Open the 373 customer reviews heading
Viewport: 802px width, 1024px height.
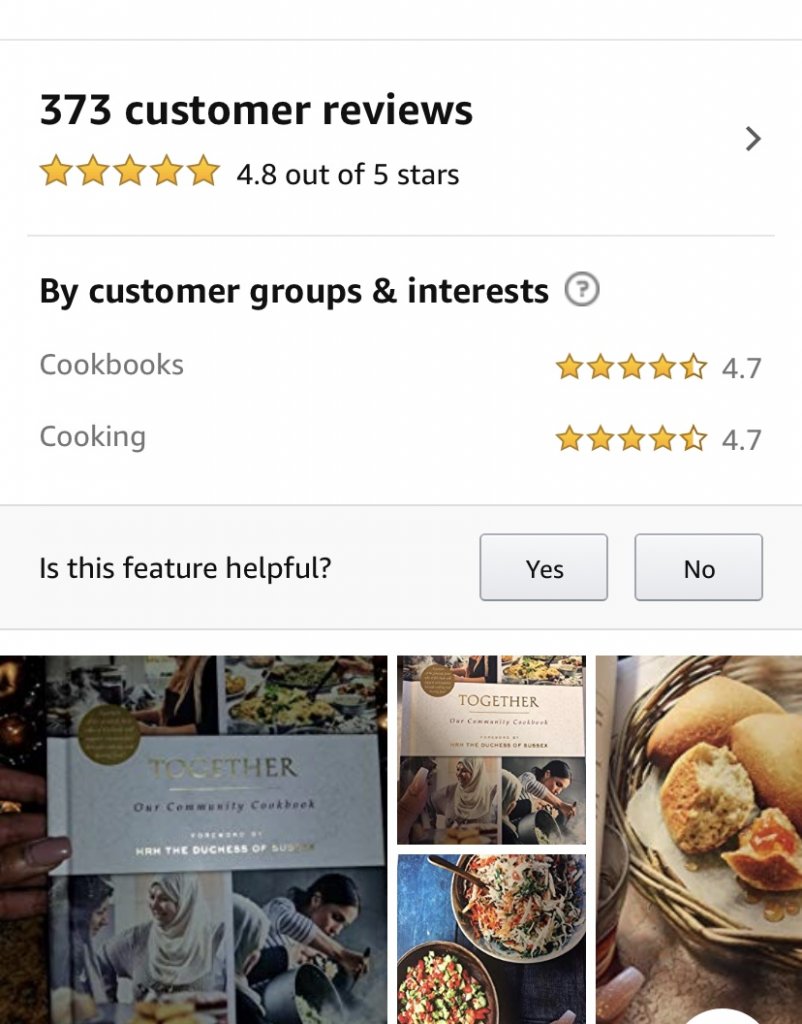point(256,110)
